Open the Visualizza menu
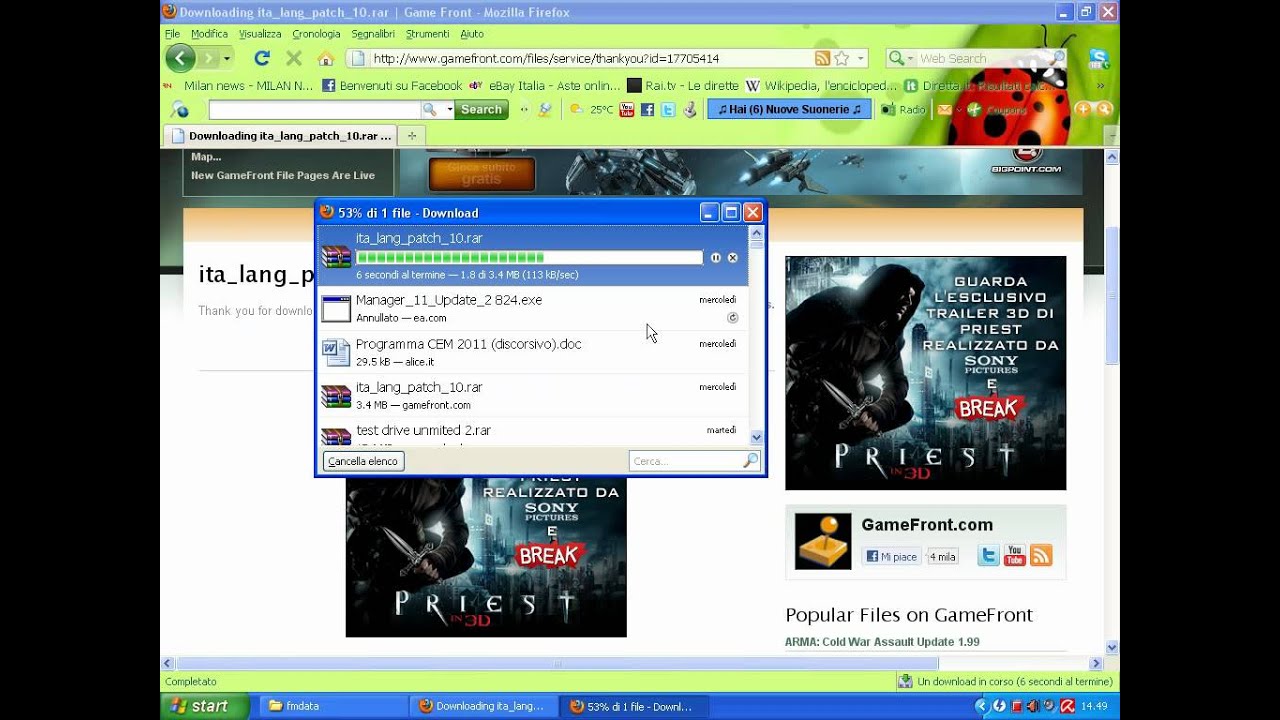The image size is (1280, 720). (x=260, y=34)
